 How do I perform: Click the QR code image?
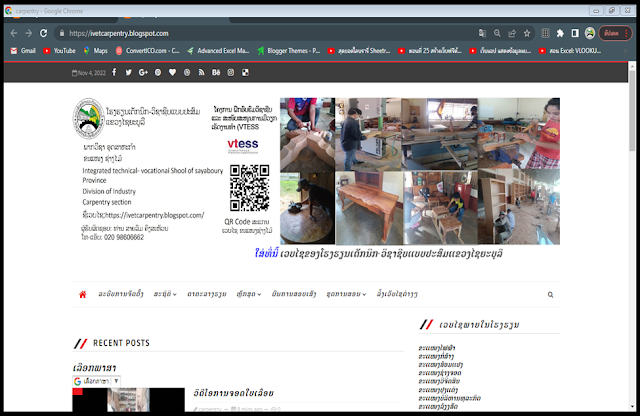click(x=249, y=188)
